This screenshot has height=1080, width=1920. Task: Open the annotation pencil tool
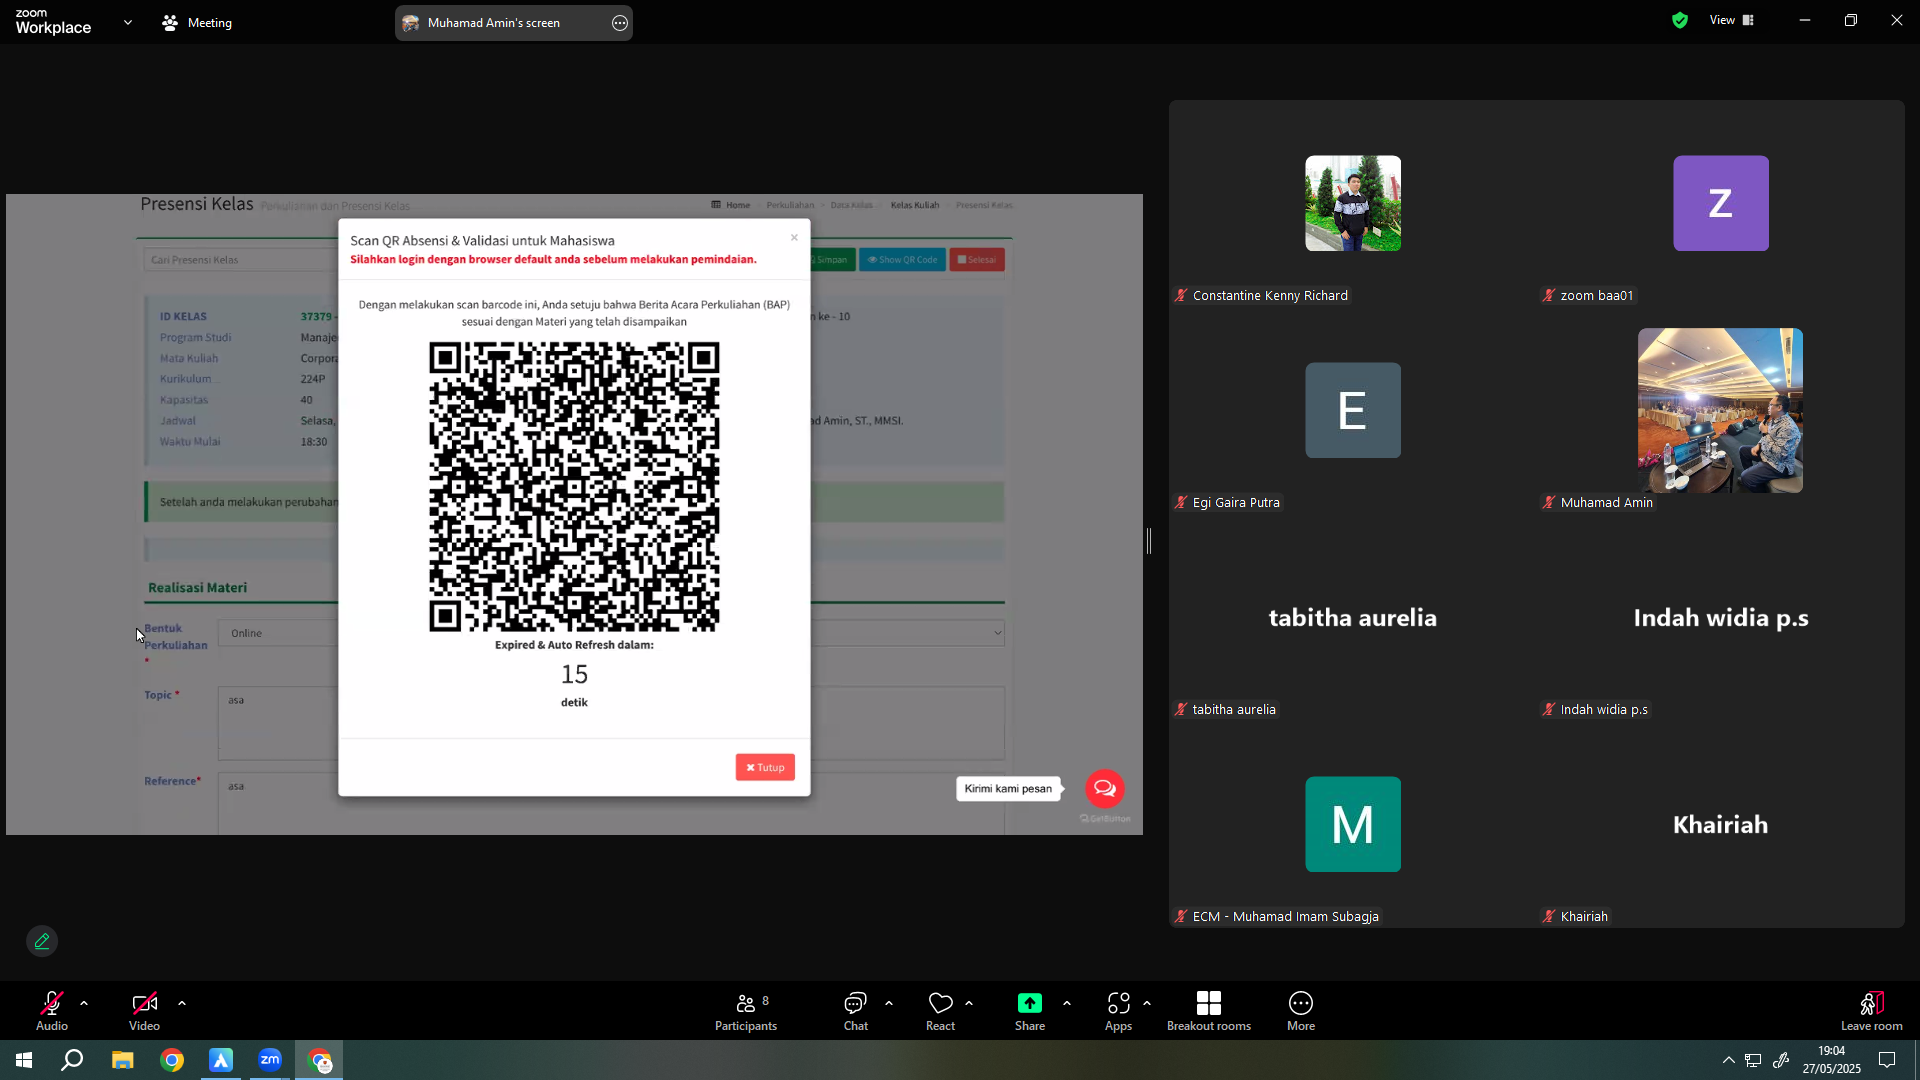pos(42,941)
